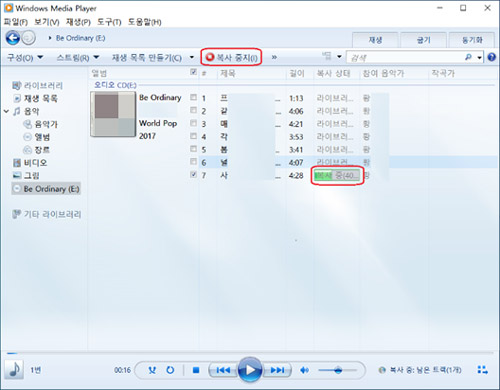Check track 3 checkbox
Viewport: 500px width, 390px height.
click(193, 123)
